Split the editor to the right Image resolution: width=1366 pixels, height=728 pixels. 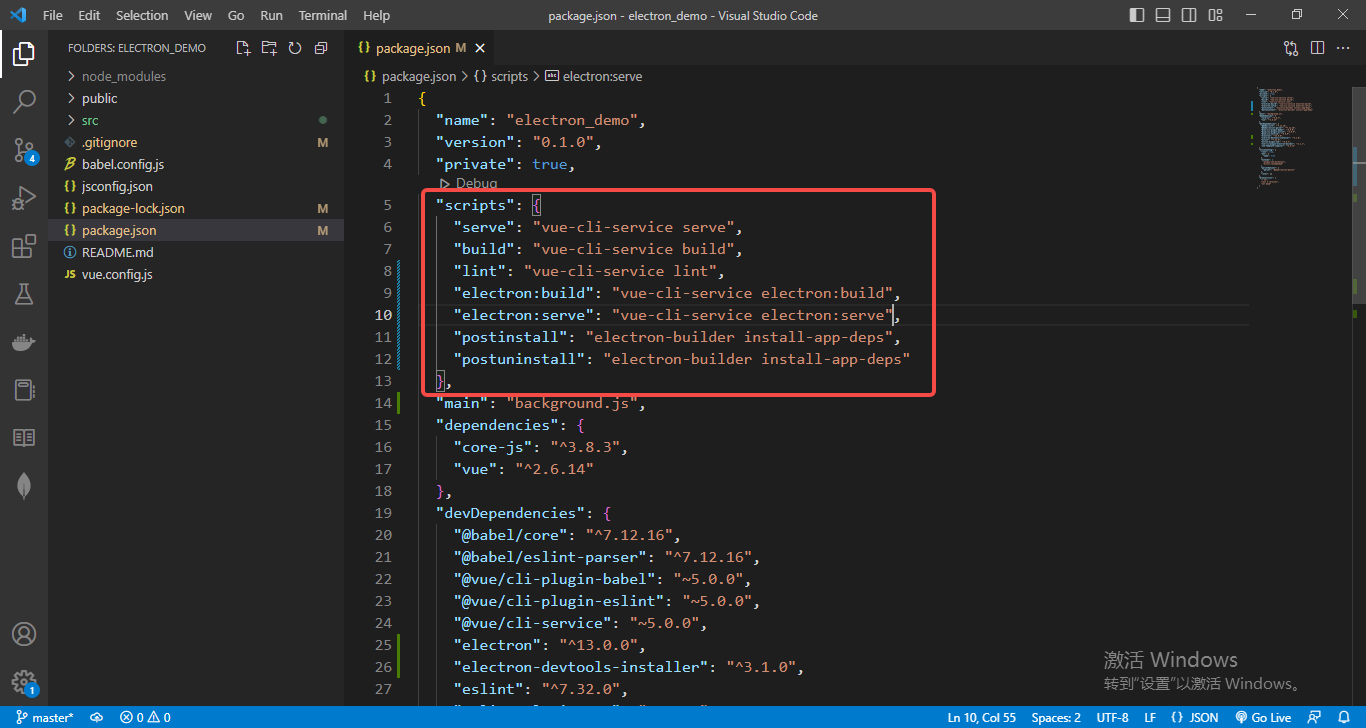1317,48
